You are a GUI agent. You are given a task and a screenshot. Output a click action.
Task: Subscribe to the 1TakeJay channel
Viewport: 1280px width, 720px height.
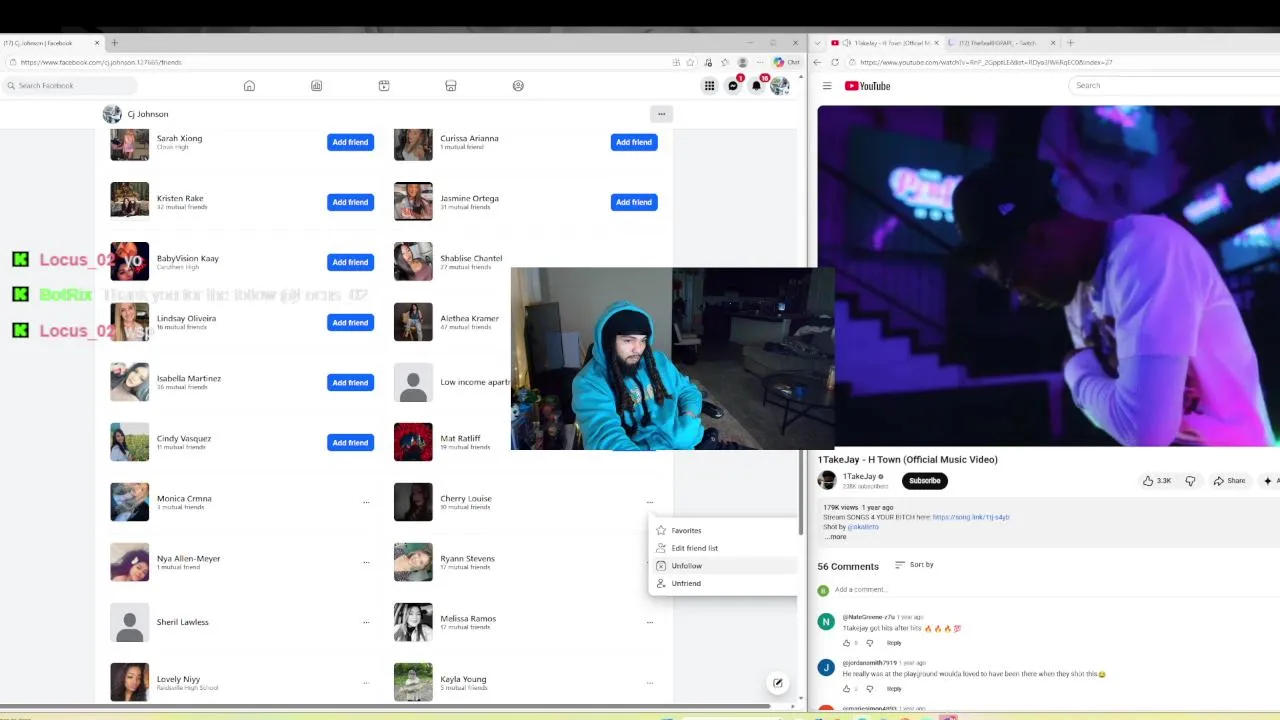(925, 481)
